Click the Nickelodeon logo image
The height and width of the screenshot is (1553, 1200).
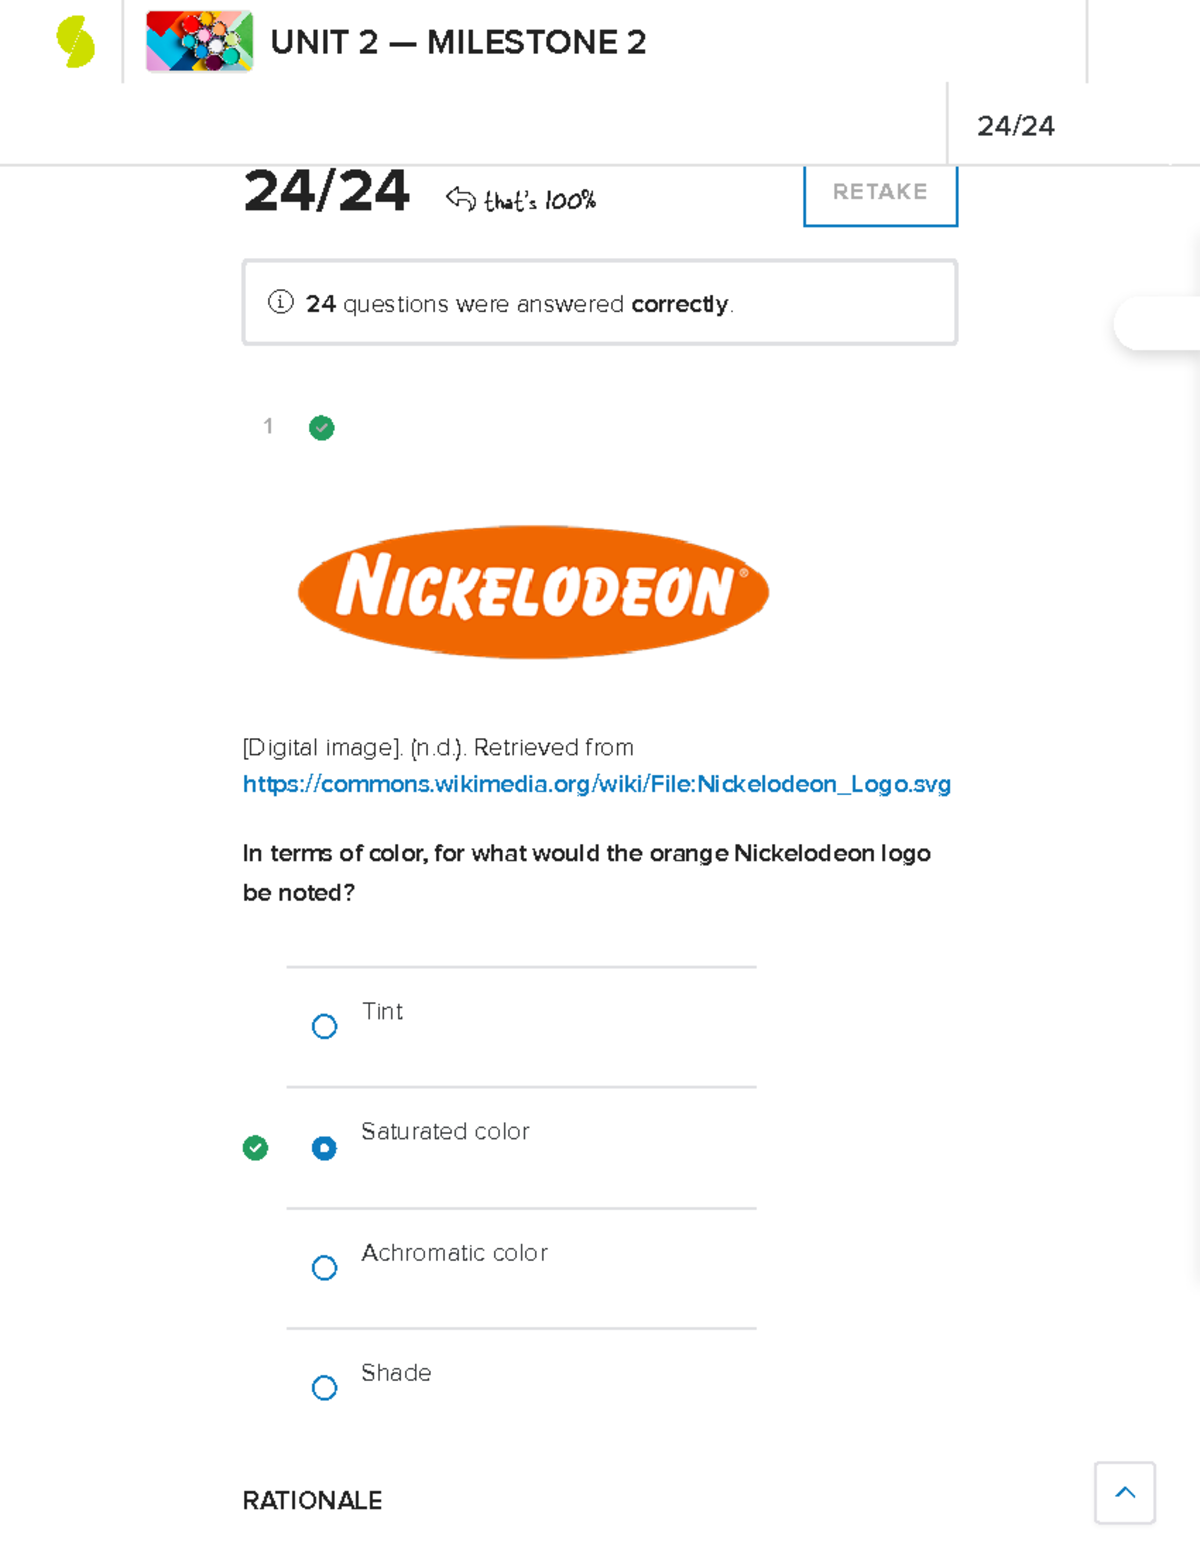[533, 591]
